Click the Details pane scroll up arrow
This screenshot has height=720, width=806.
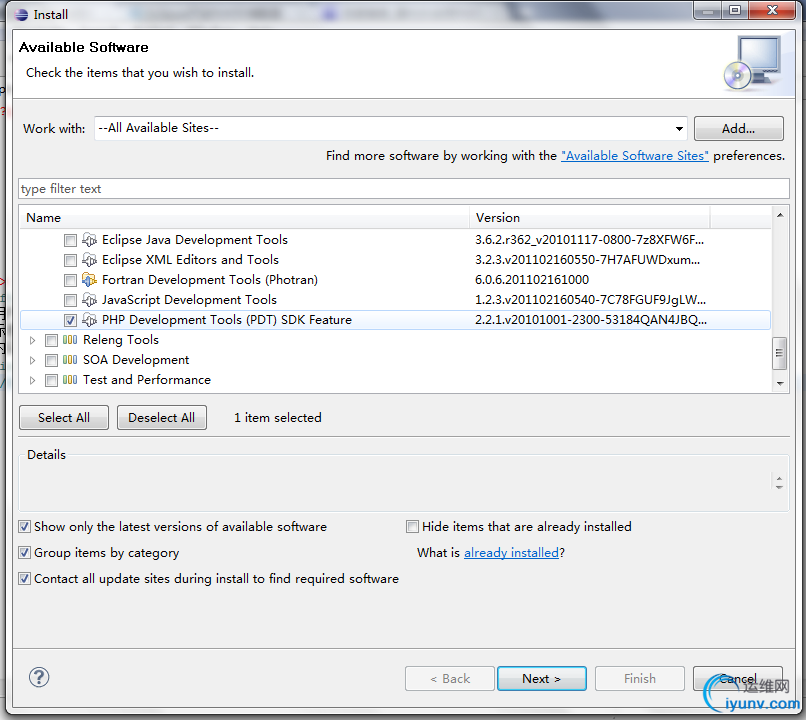[779, 478]
